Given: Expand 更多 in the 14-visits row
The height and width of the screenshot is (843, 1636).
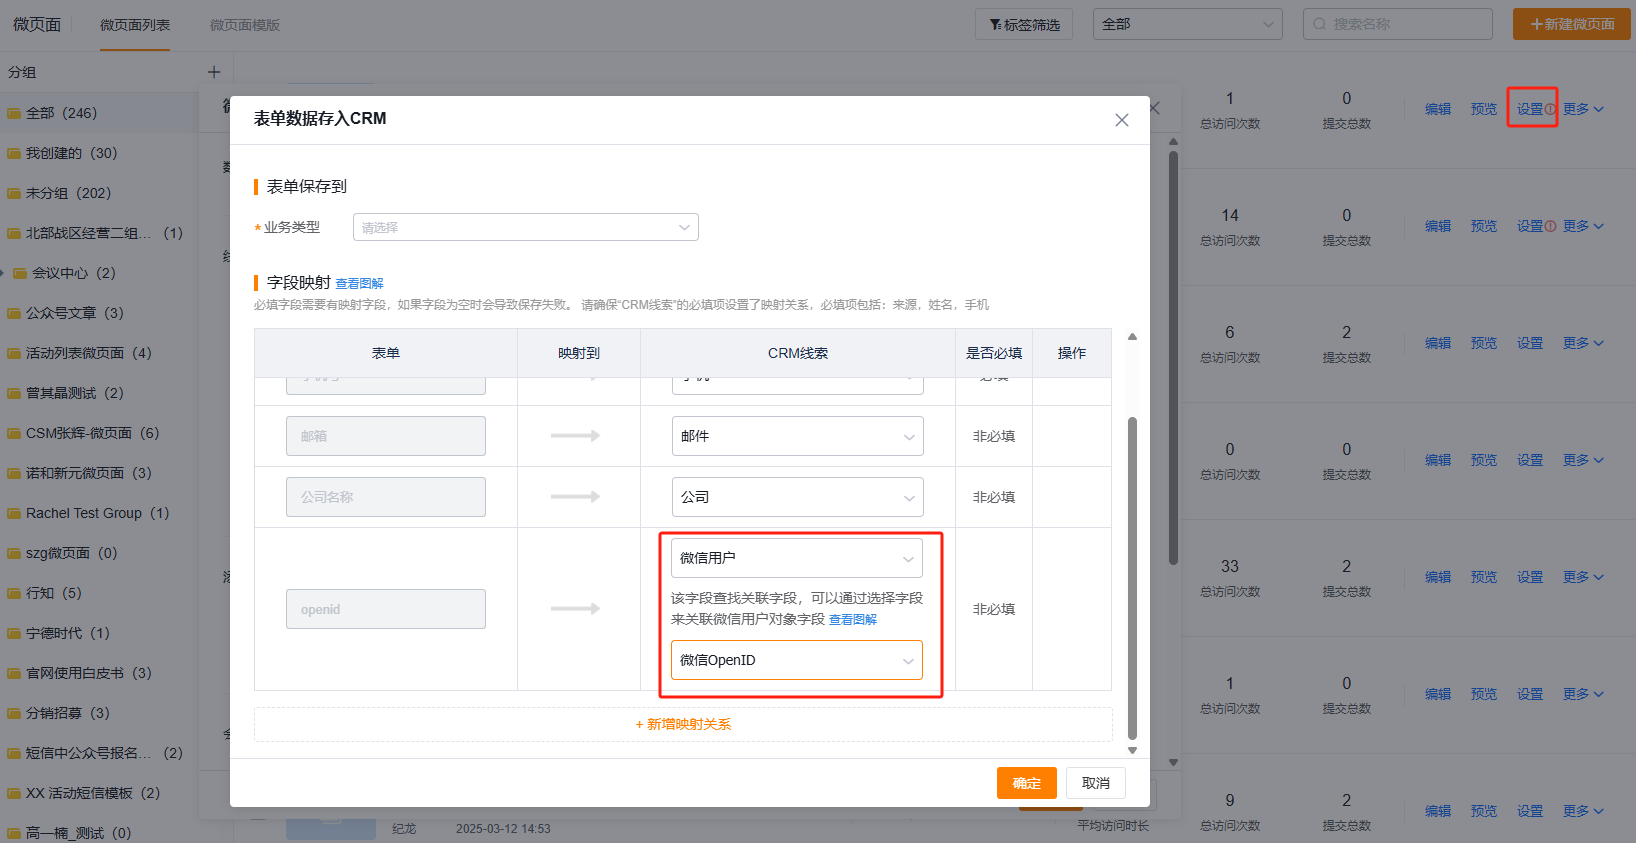Looking at the screenshot, I should [1583, 227].
